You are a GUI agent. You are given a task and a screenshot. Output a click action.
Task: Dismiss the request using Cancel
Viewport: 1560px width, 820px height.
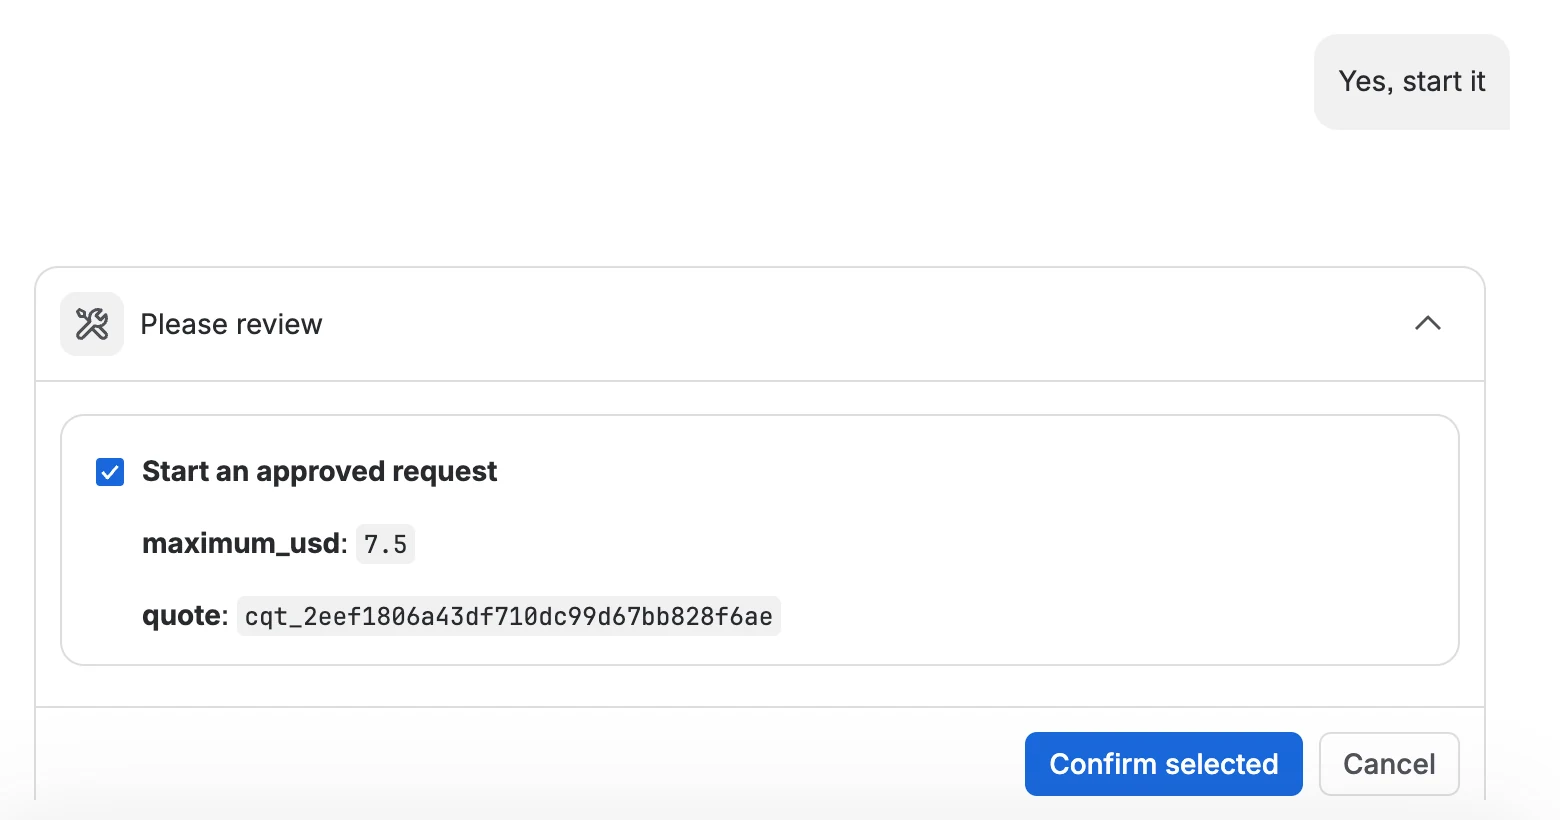click(1389, 764)
